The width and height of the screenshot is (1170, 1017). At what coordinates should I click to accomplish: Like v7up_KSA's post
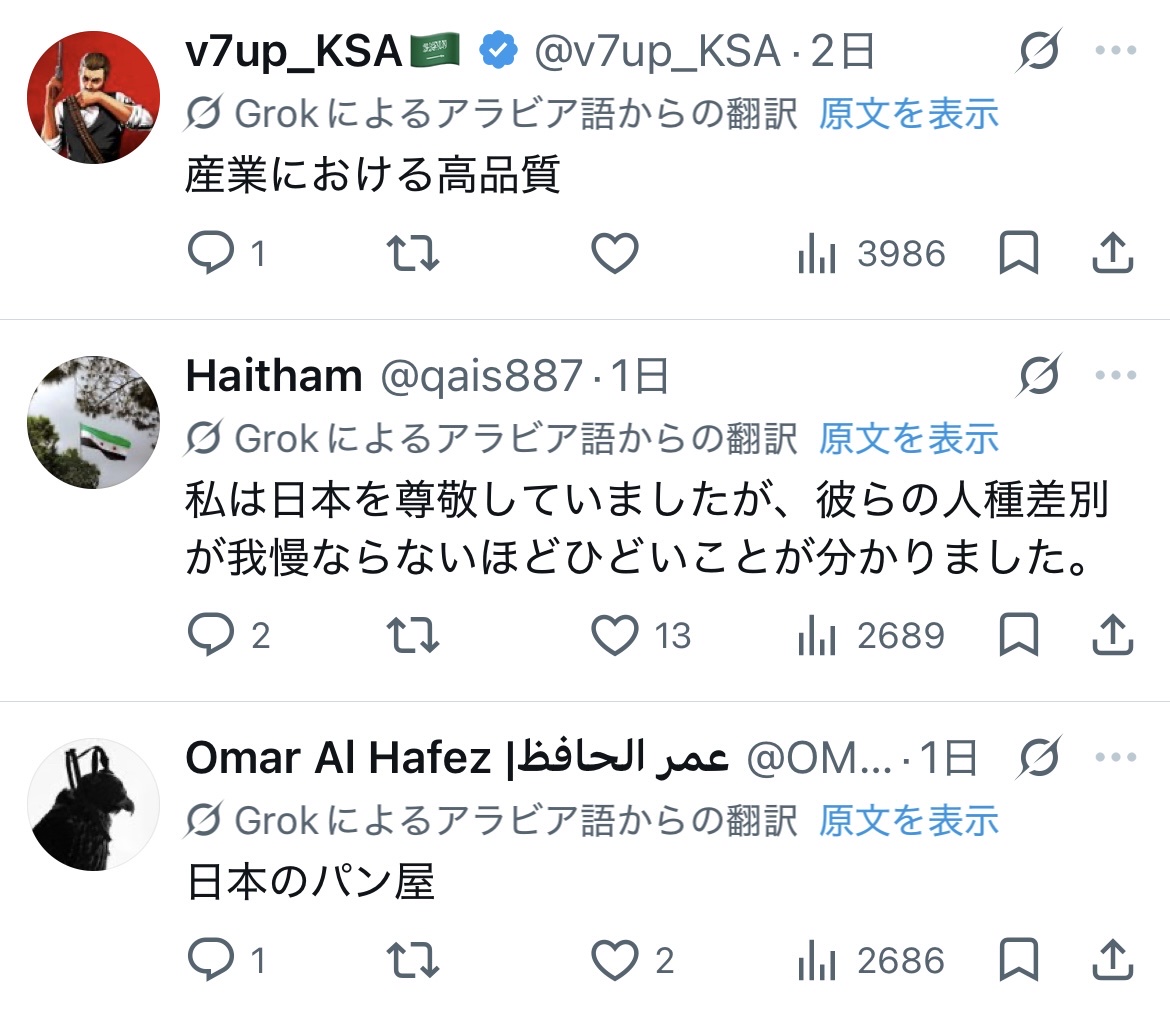pos(614,254)
